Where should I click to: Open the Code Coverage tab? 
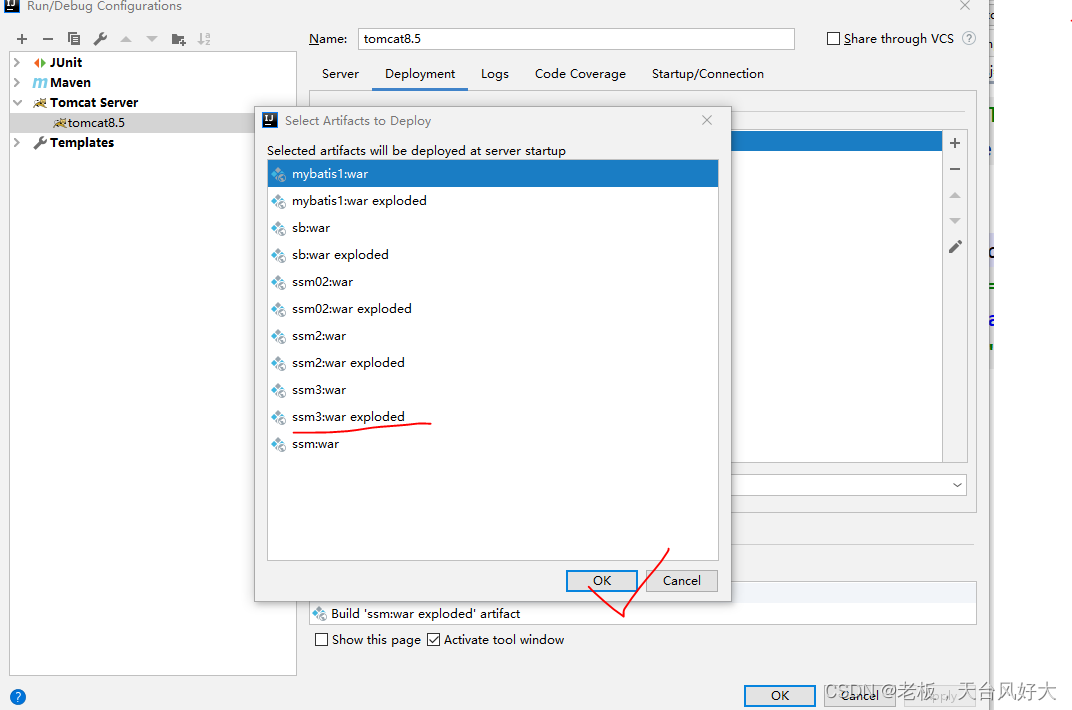[x=580, y=74]
